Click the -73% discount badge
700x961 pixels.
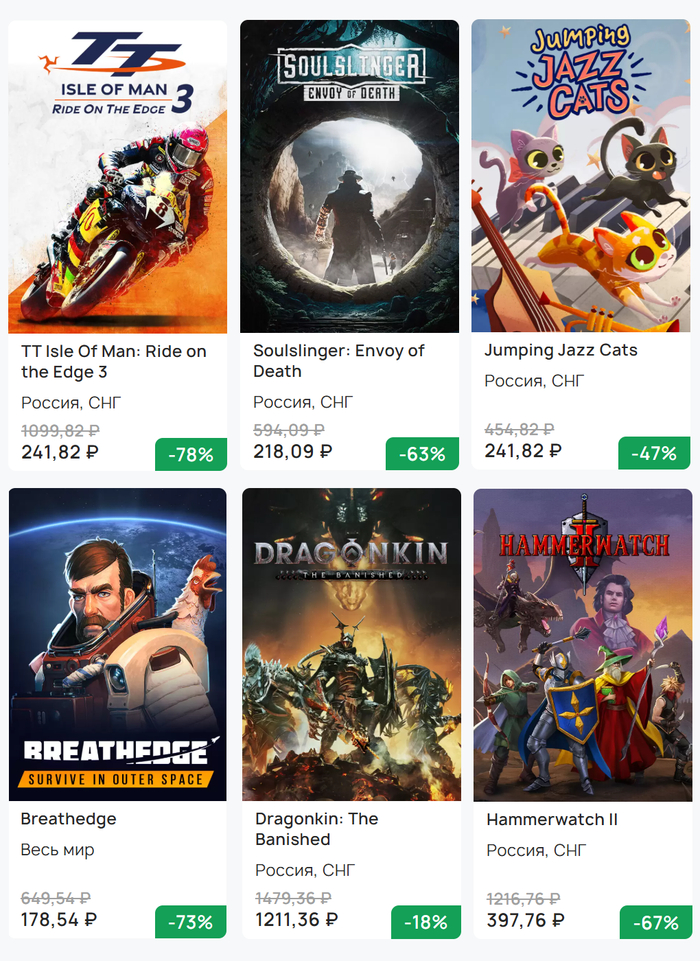tap(191, 922)
